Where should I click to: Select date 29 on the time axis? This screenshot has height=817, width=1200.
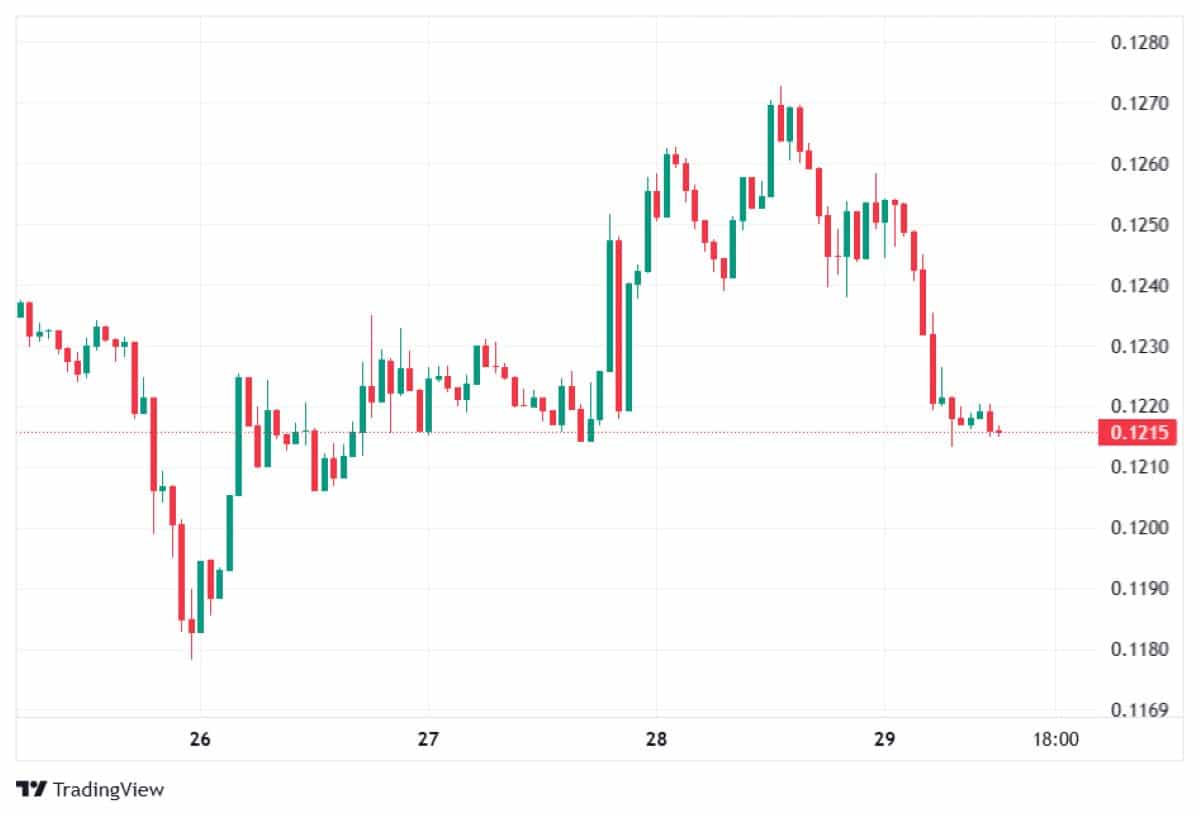tap(884, 740)
